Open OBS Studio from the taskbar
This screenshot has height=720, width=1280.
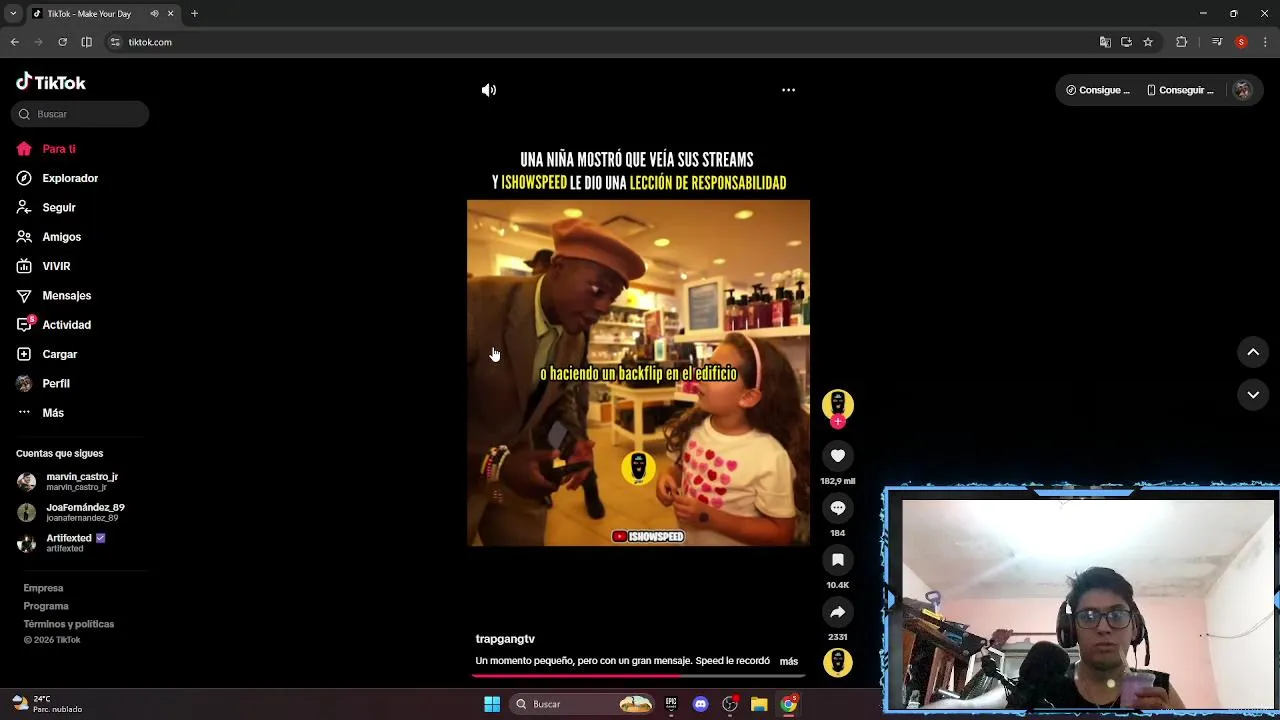[730, 704]
